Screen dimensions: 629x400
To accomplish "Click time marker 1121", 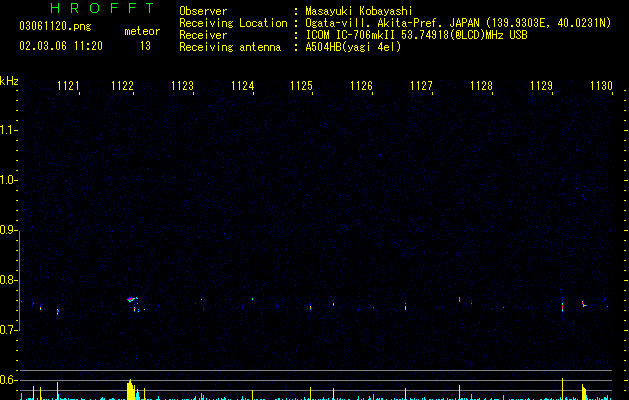I will pyautogui.click(x=68, y=86).
